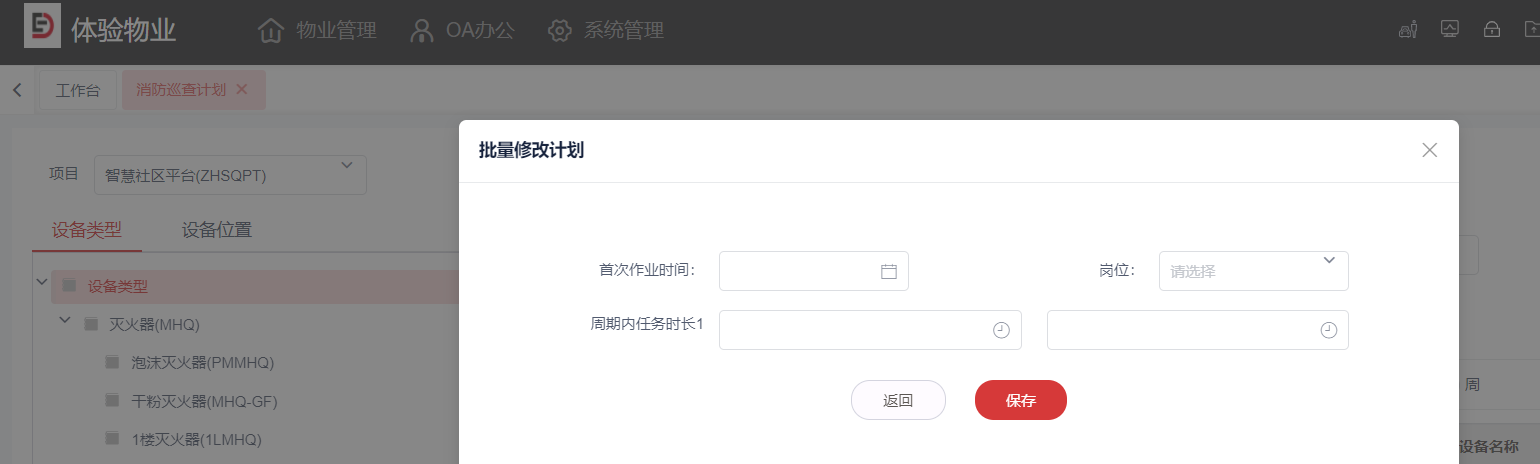Click the 保存 button
Viewport: 1540px width, 464px height.
[1020, 400]
